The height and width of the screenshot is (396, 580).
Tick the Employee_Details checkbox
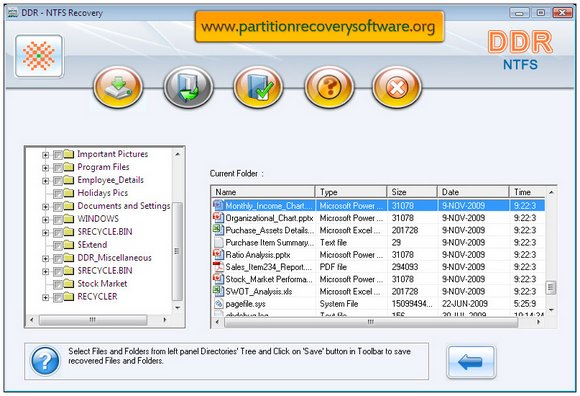pyautogui.click(x=58, y=181)
